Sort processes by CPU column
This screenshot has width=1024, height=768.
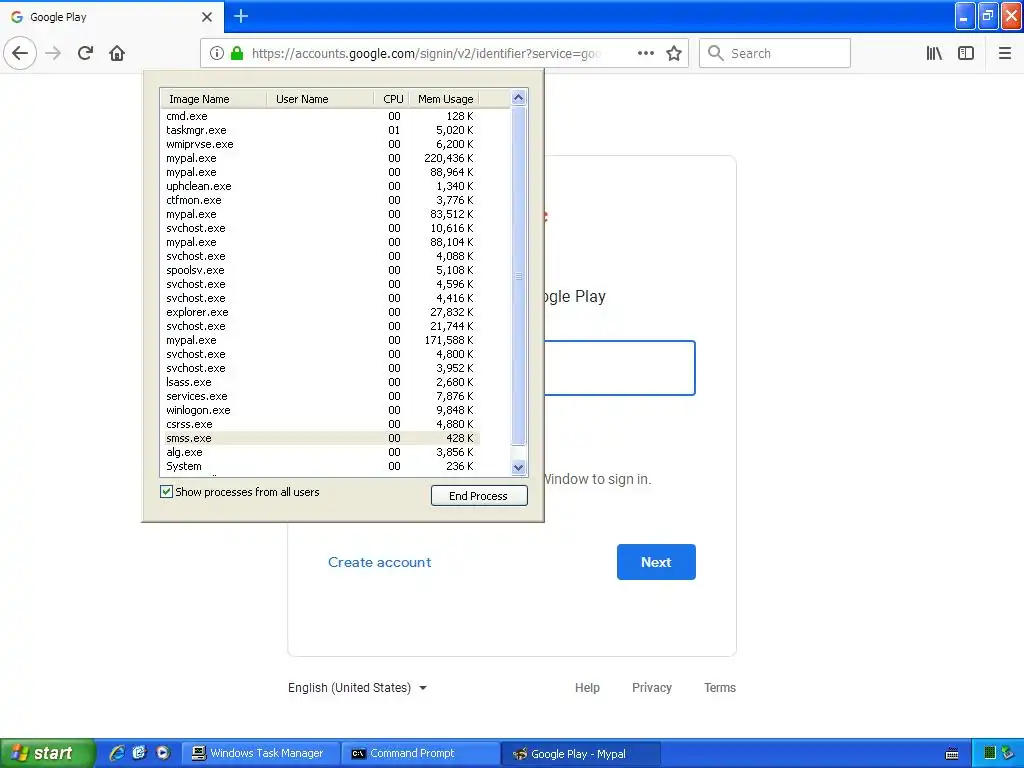point(391,99)
